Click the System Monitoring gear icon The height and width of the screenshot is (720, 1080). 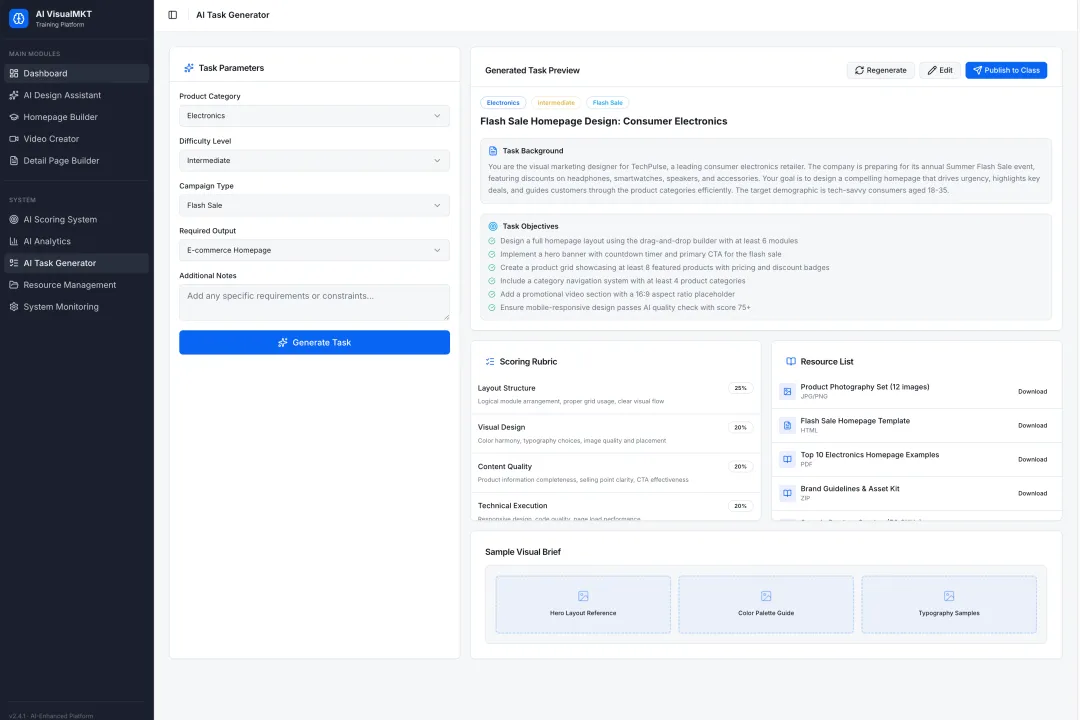14,307
